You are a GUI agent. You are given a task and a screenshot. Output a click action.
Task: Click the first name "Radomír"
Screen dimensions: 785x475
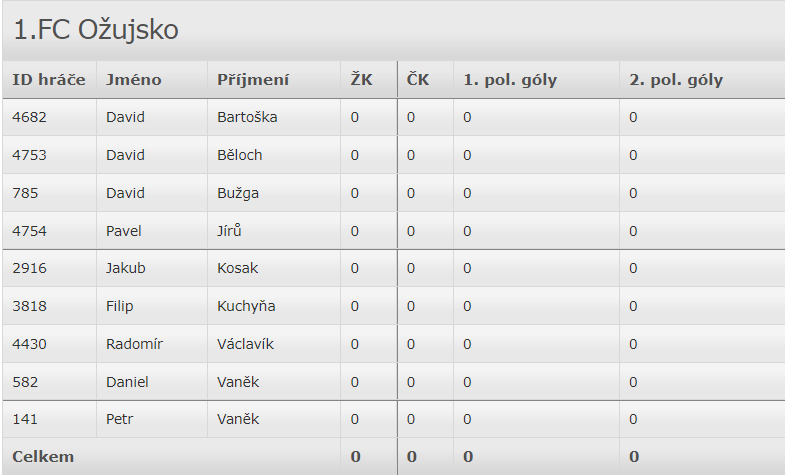click(134, 344)
